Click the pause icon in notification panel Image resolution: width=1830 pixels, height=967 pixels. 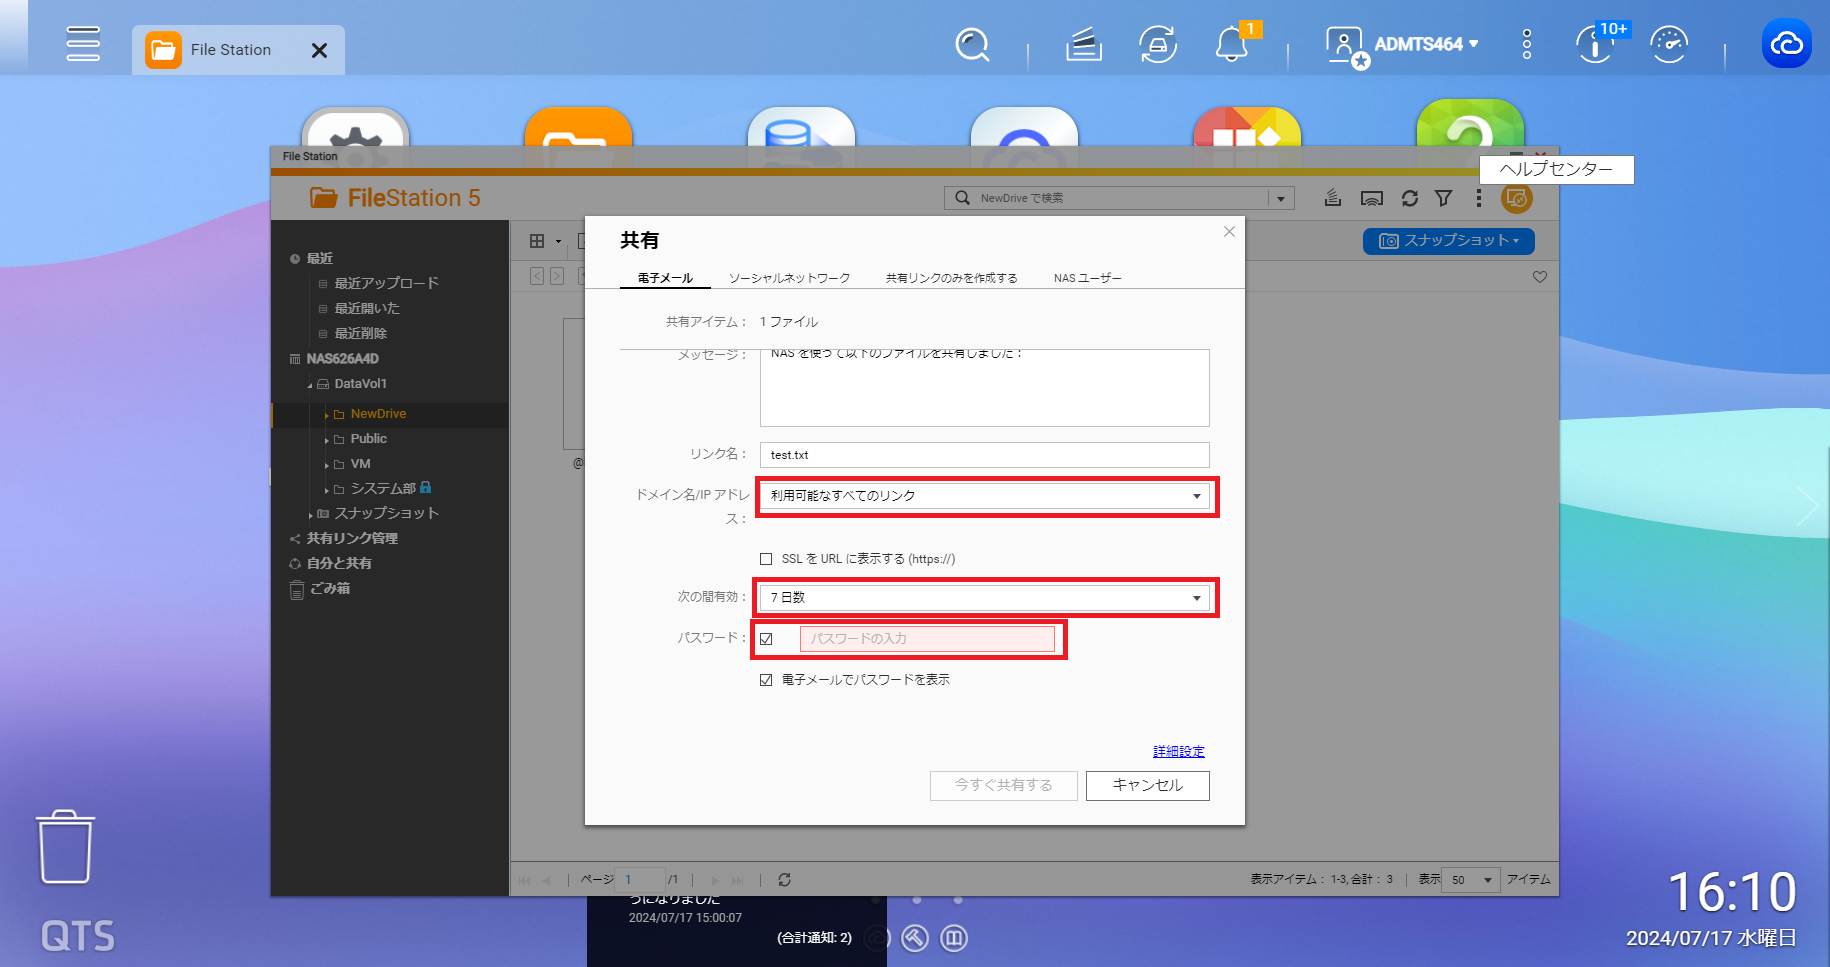[954, 938]
